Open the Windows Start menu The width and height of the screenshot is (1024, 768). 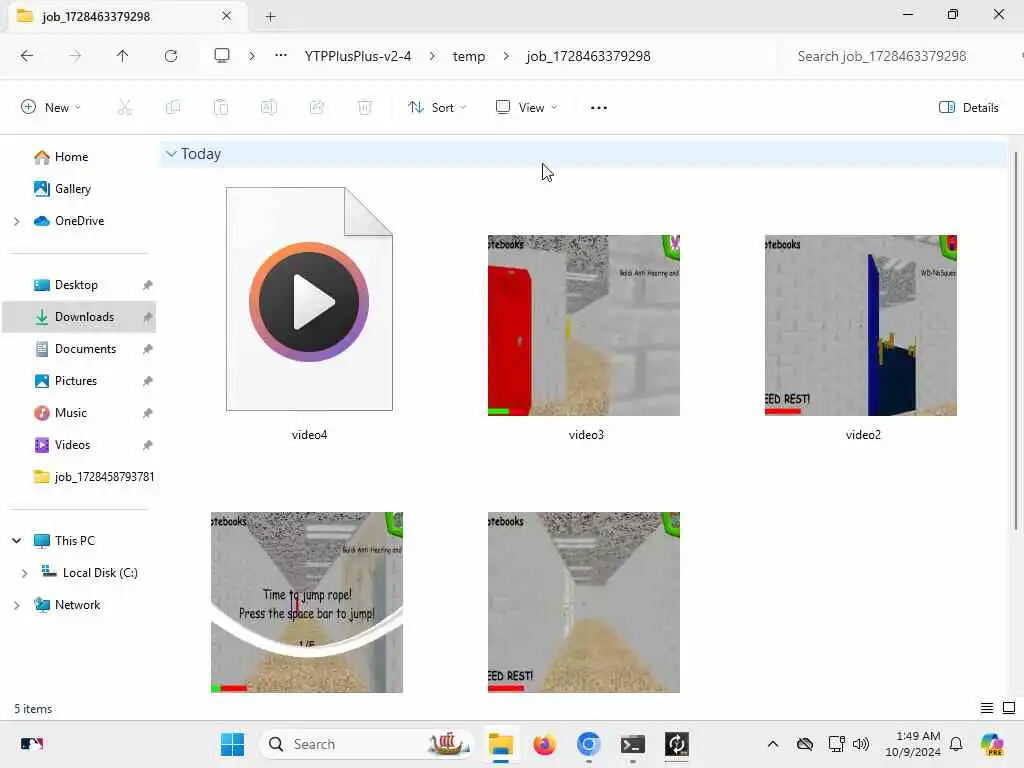click(x=232, y=744)
